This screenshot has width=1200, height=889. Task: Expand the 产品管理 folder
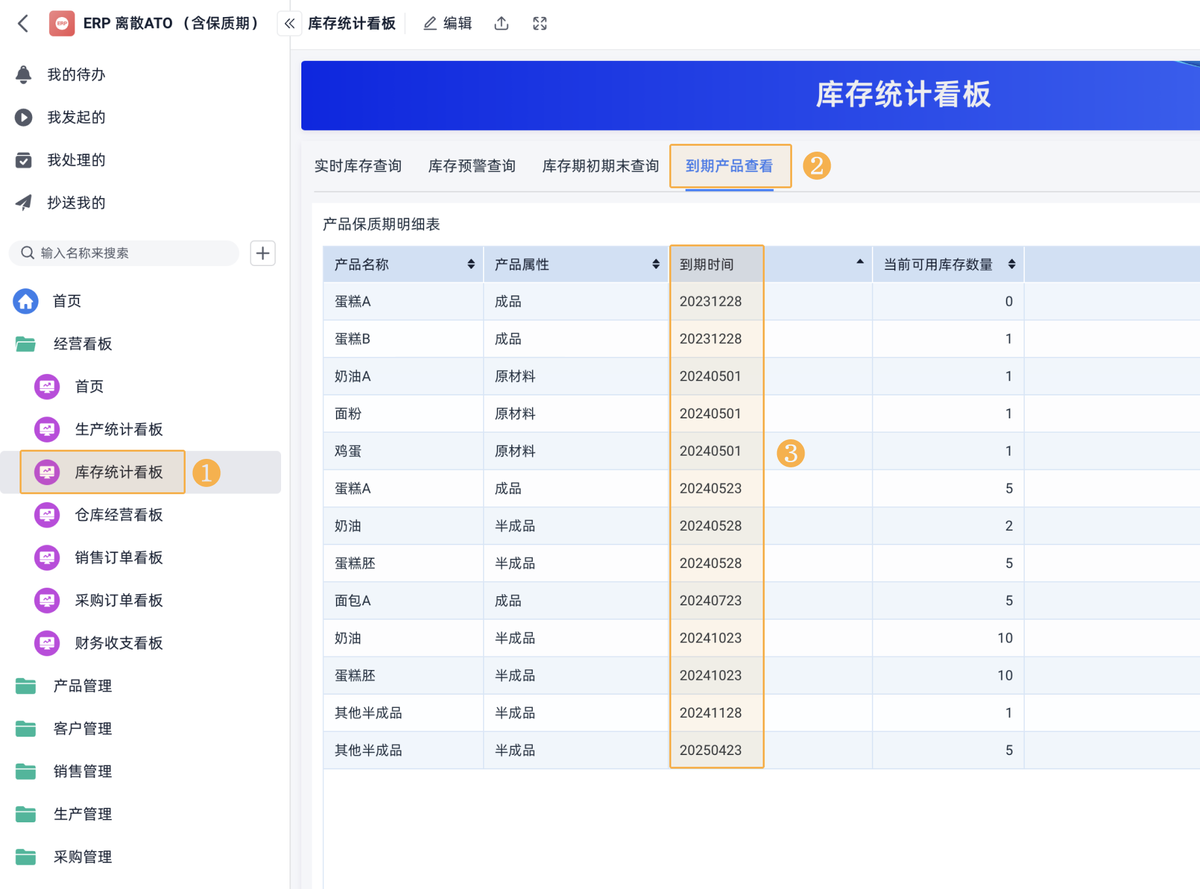(x=82, y=686)
